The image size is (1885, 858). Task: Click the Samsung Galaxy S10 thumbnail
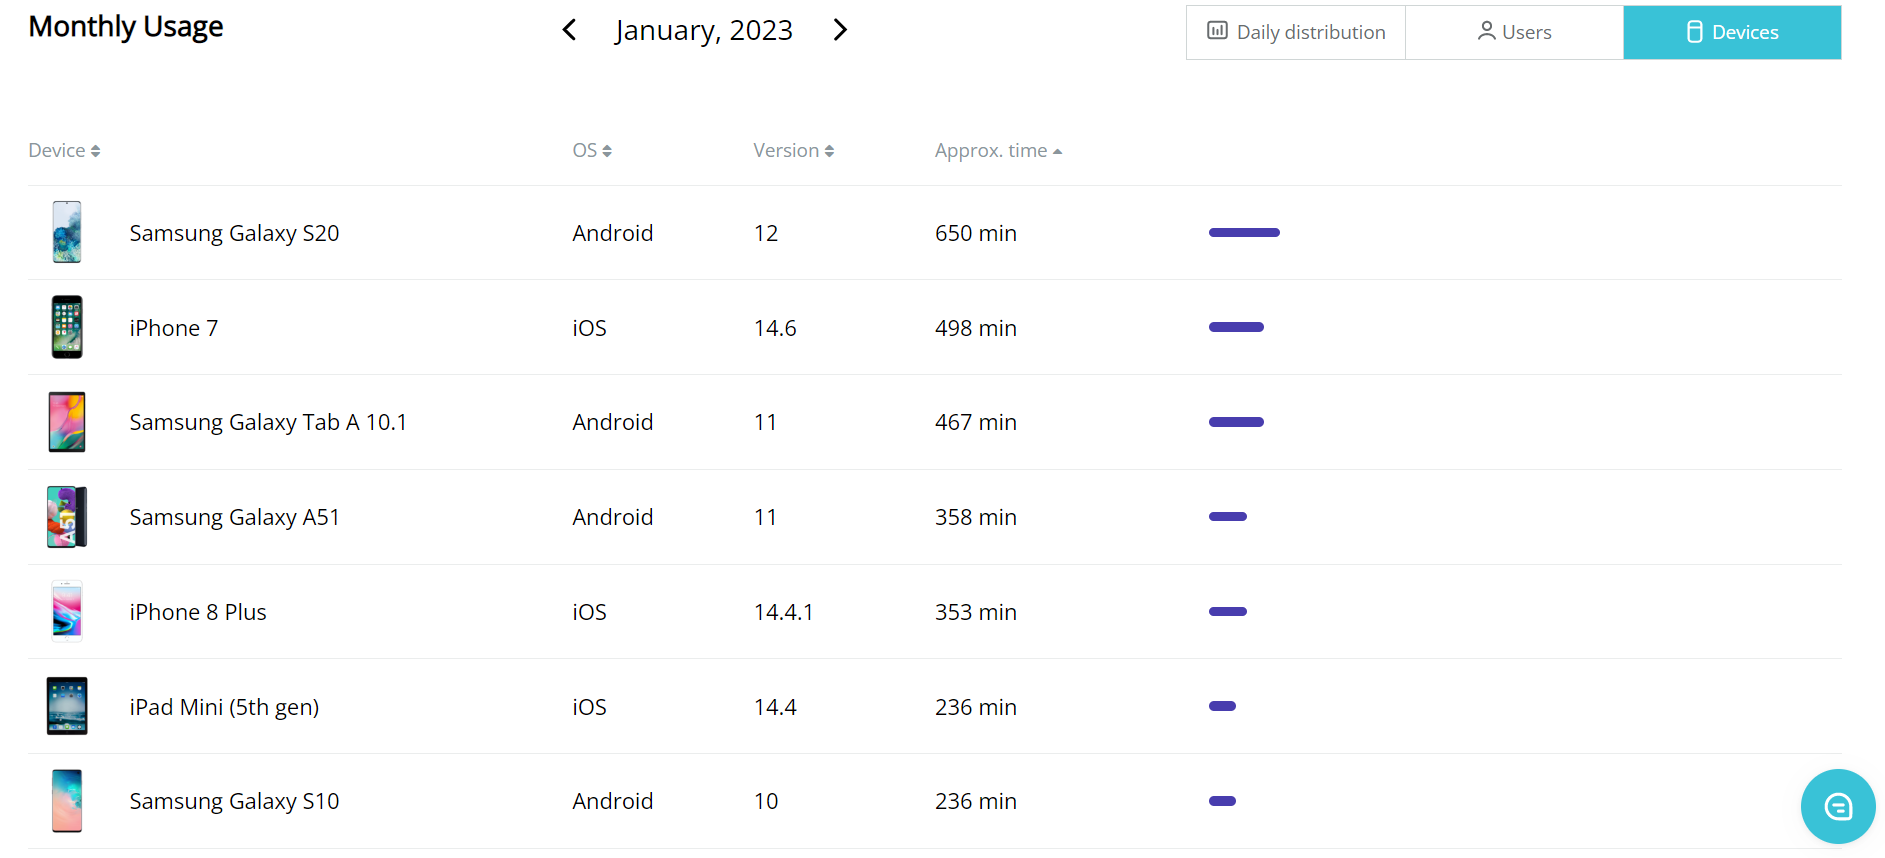(67, 801)
